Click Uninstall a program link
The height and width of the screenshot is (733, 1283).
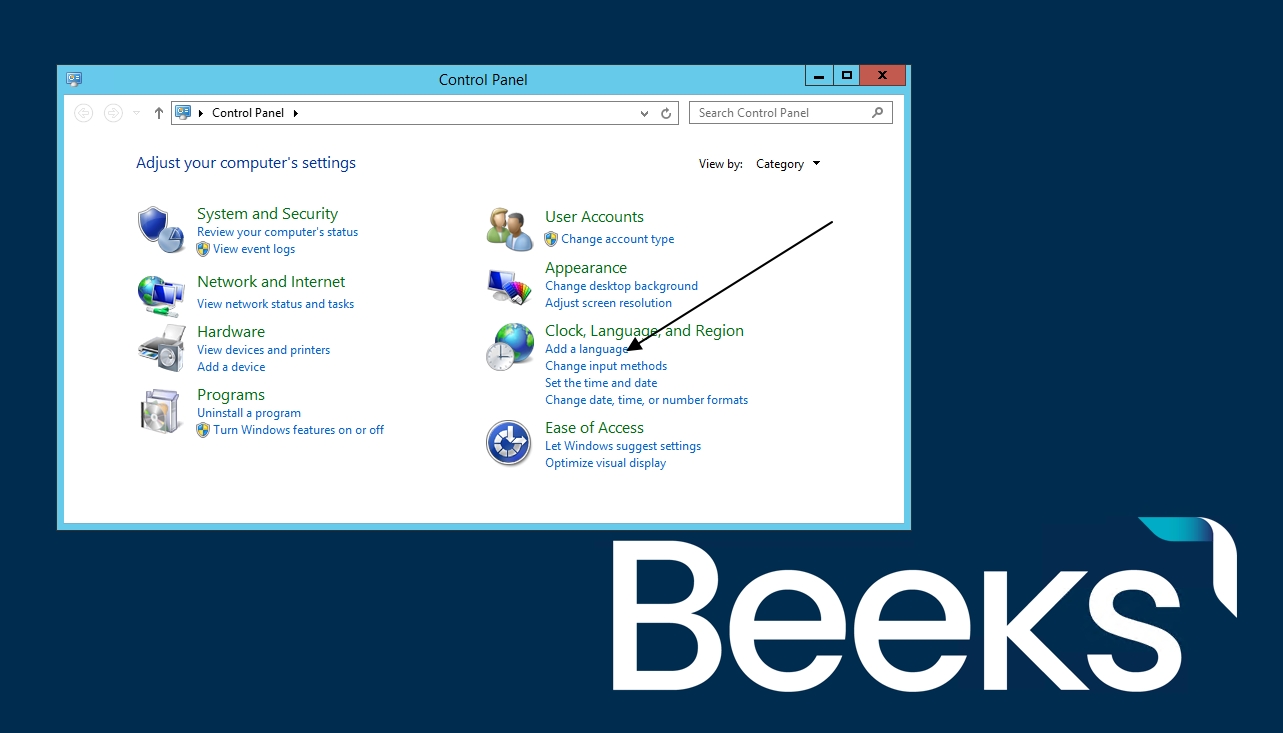[x=249, y=413]
